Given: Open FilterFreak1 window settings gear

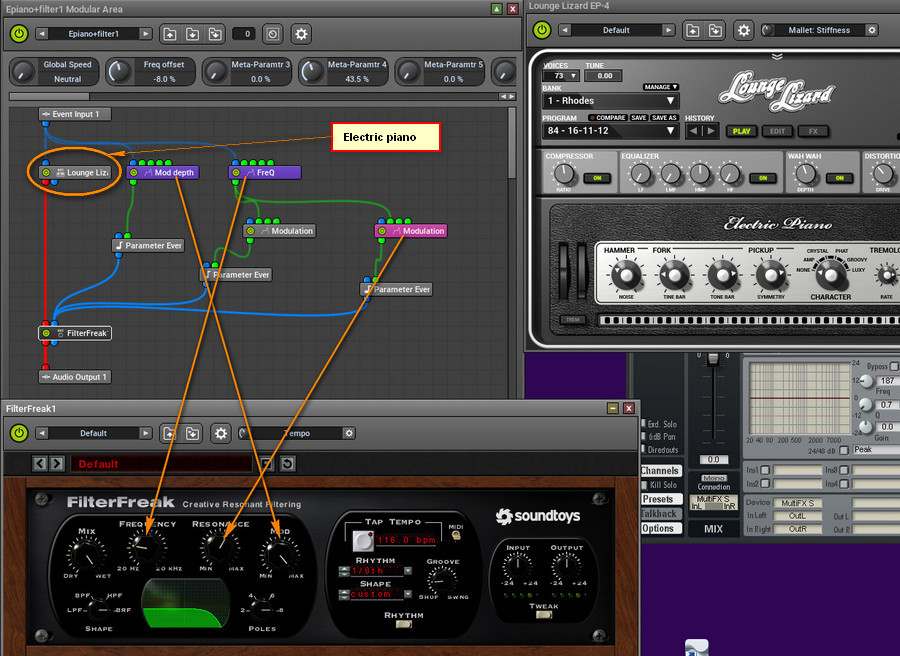Looking at the screenshot, I should coord(220,433).
